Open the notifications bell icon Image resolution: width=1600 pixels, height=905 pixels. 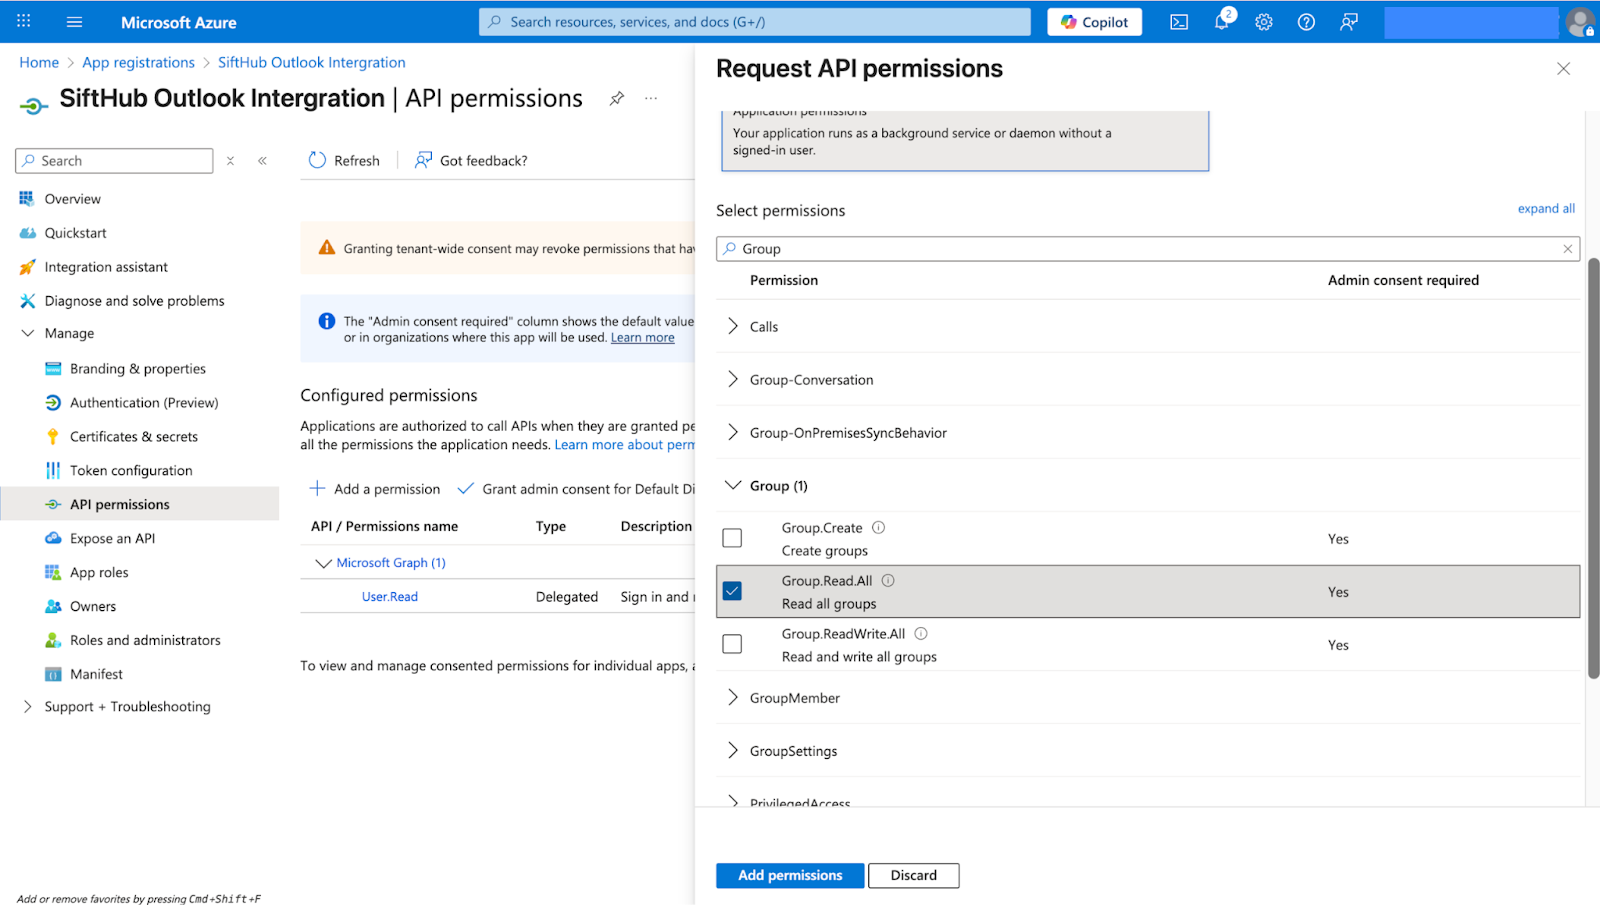click(x=1221, y=22)
